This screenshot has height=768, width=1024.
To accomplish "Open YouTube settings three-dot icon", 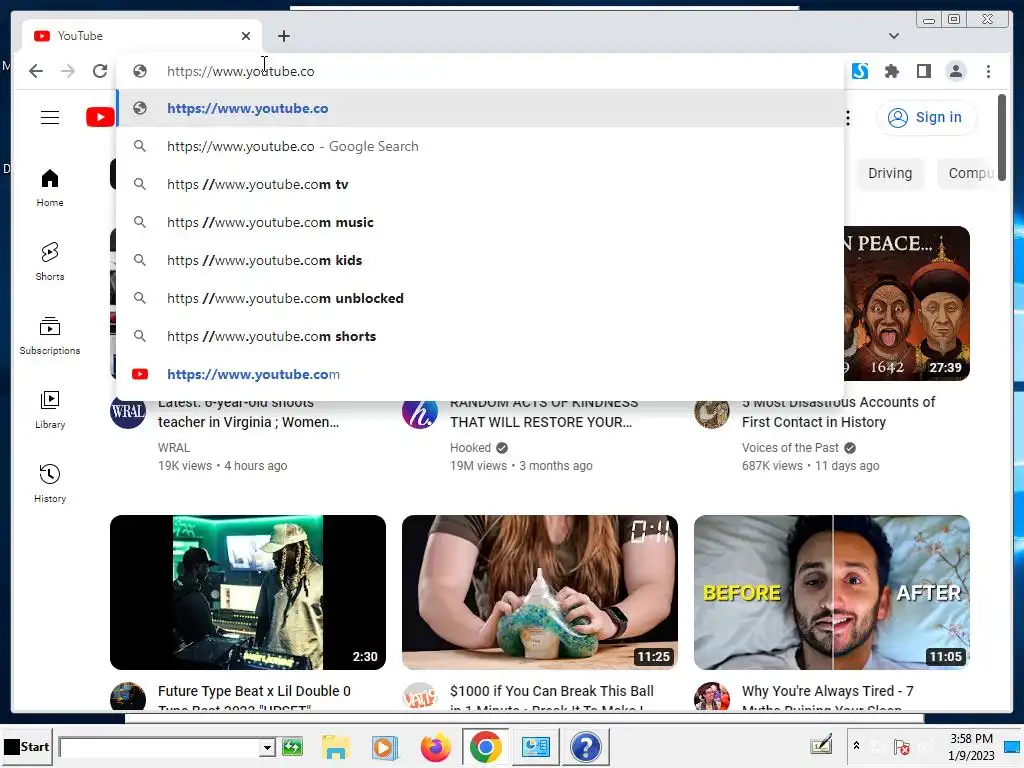I will [x=848, y=118].
